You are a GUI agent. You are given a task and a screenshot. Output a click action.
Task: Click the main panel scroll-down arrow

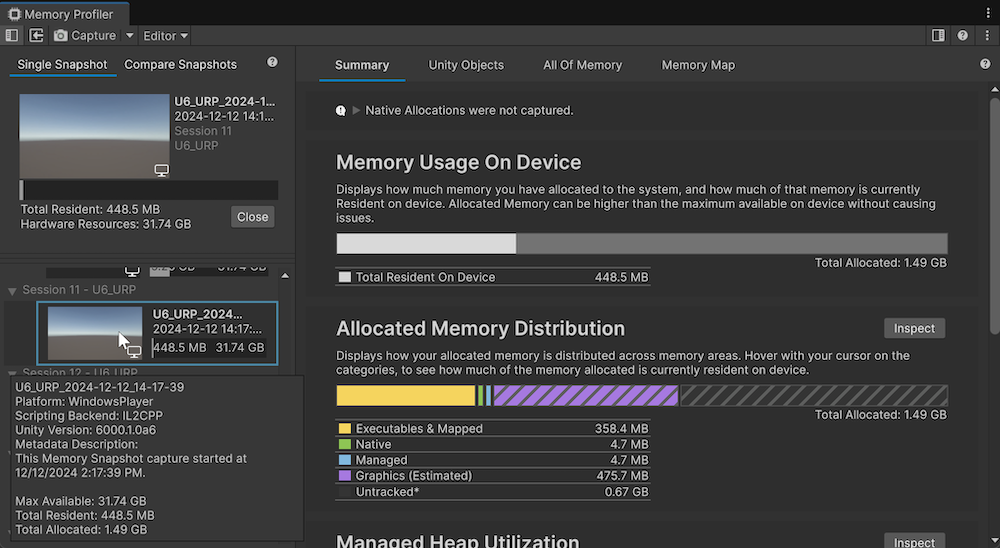pos(994,540)
